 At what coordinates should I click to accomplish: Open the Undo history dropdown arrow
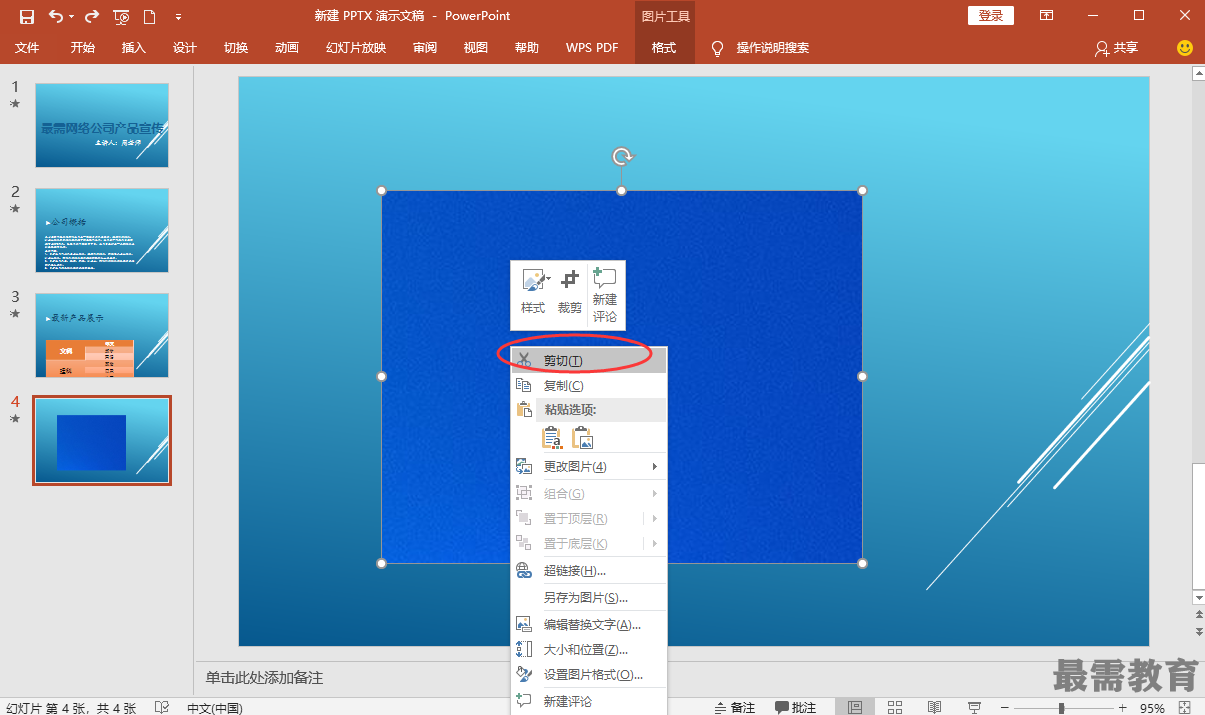72,16
